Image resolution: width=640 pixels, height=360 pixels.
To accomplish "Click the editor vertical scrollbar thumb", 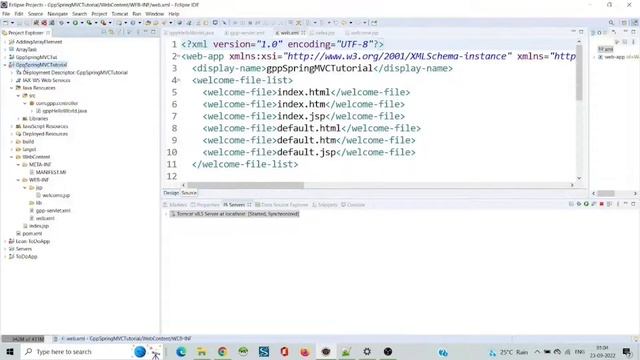I will coord(579,72).
